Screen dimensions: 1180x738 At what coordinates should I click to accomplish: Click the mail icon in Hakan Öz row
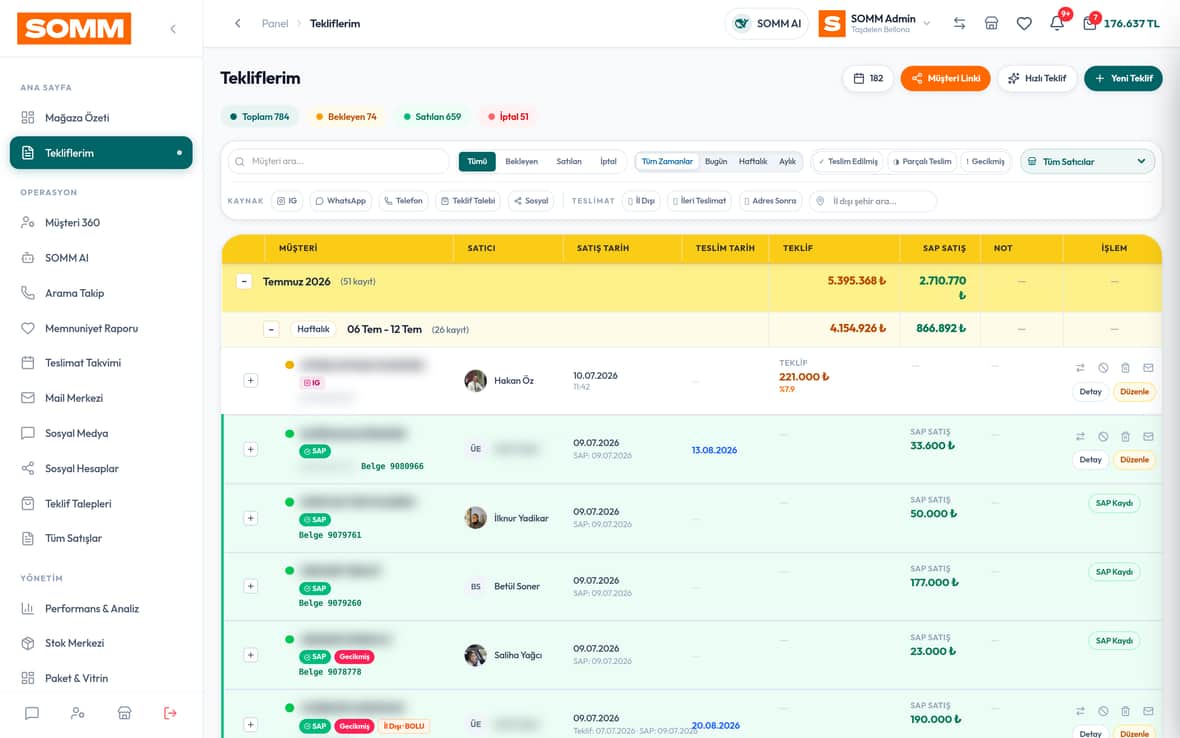1148,368
